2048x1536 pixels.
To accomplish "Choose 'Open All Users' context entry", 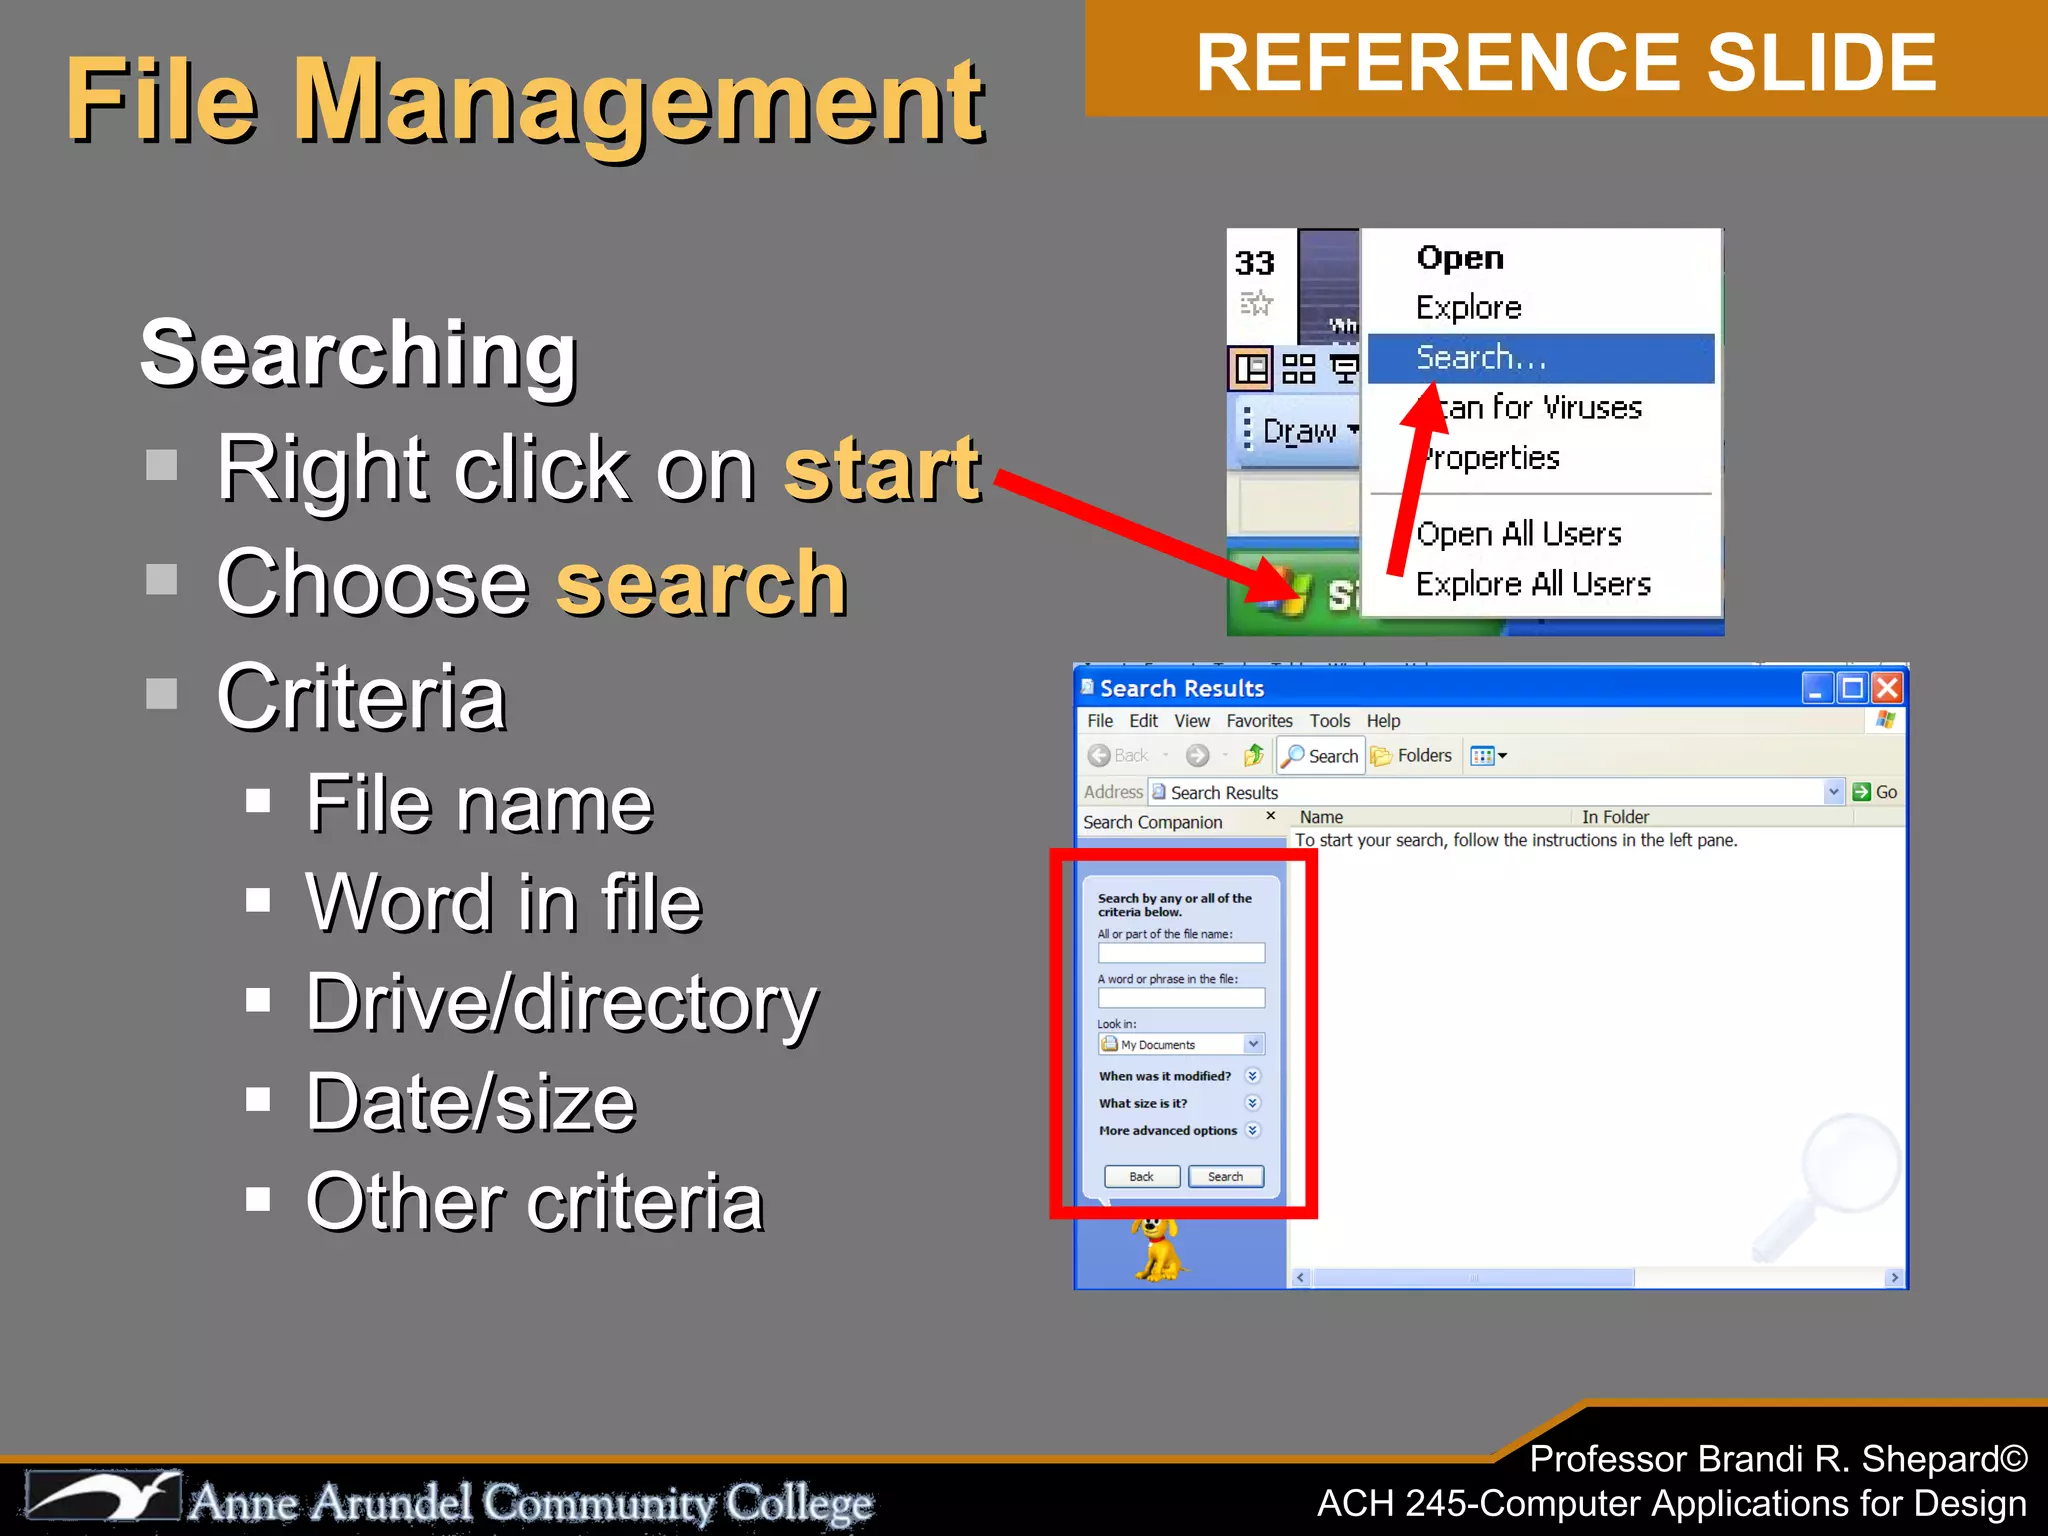I will click(x=1540, y=534).
